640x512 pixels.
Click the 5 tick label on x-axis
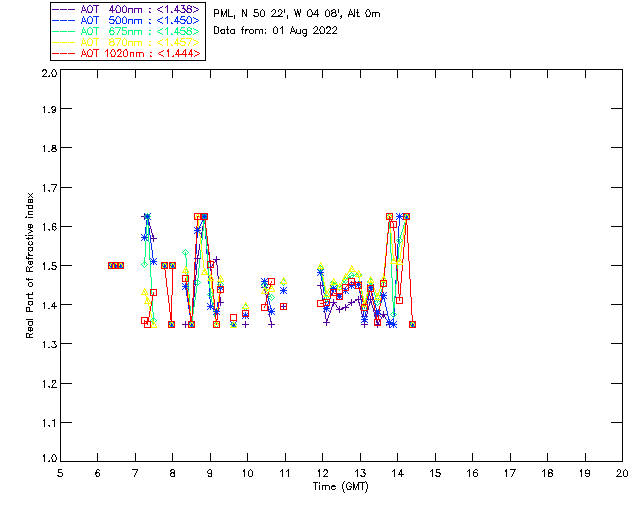[60, 473]
